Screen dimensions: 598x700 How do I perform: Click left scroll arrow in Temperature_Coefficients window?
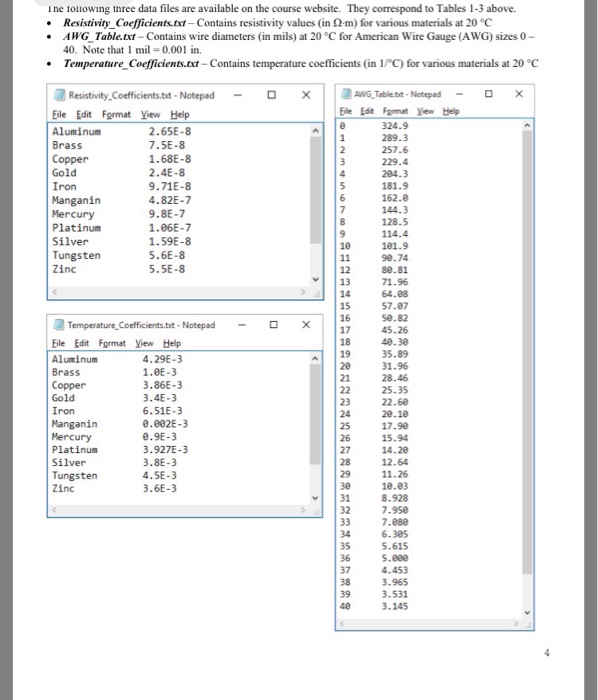[x=54, y=510]
